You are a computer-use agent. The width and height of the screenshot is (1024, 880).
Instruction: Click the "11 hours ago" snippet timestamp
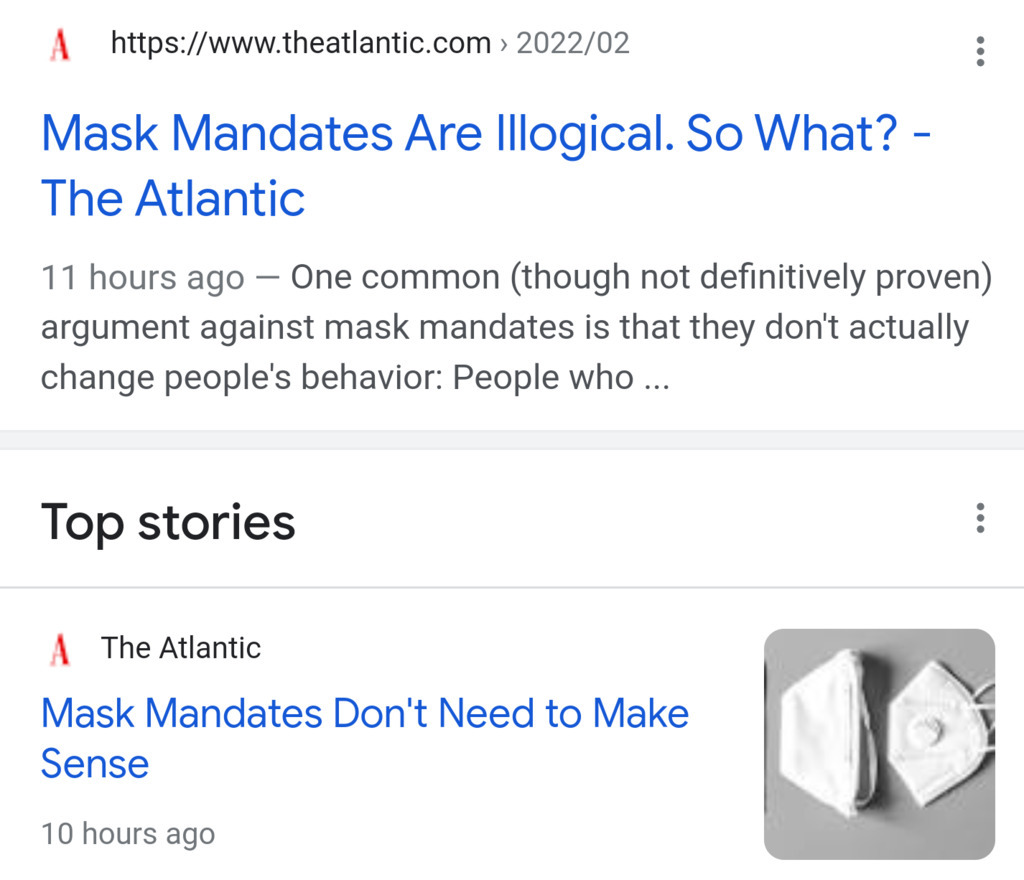click(x=142, y=278)
